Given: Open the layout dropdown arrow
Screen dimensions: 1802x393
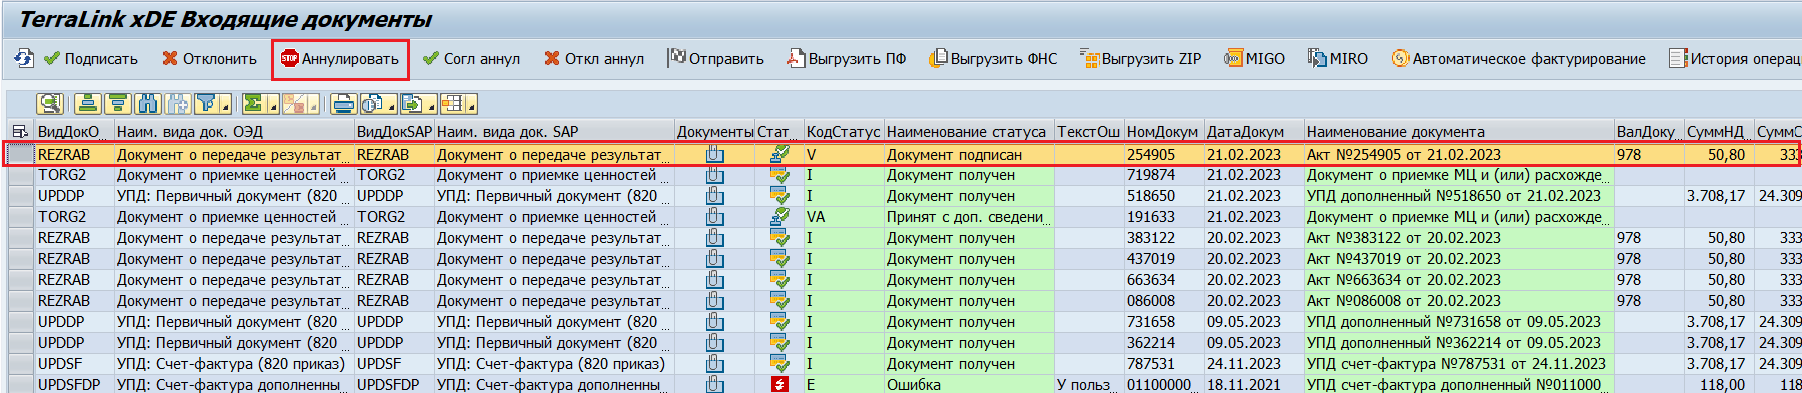Looking at the screenshot, I should click(x=471, y=104).
